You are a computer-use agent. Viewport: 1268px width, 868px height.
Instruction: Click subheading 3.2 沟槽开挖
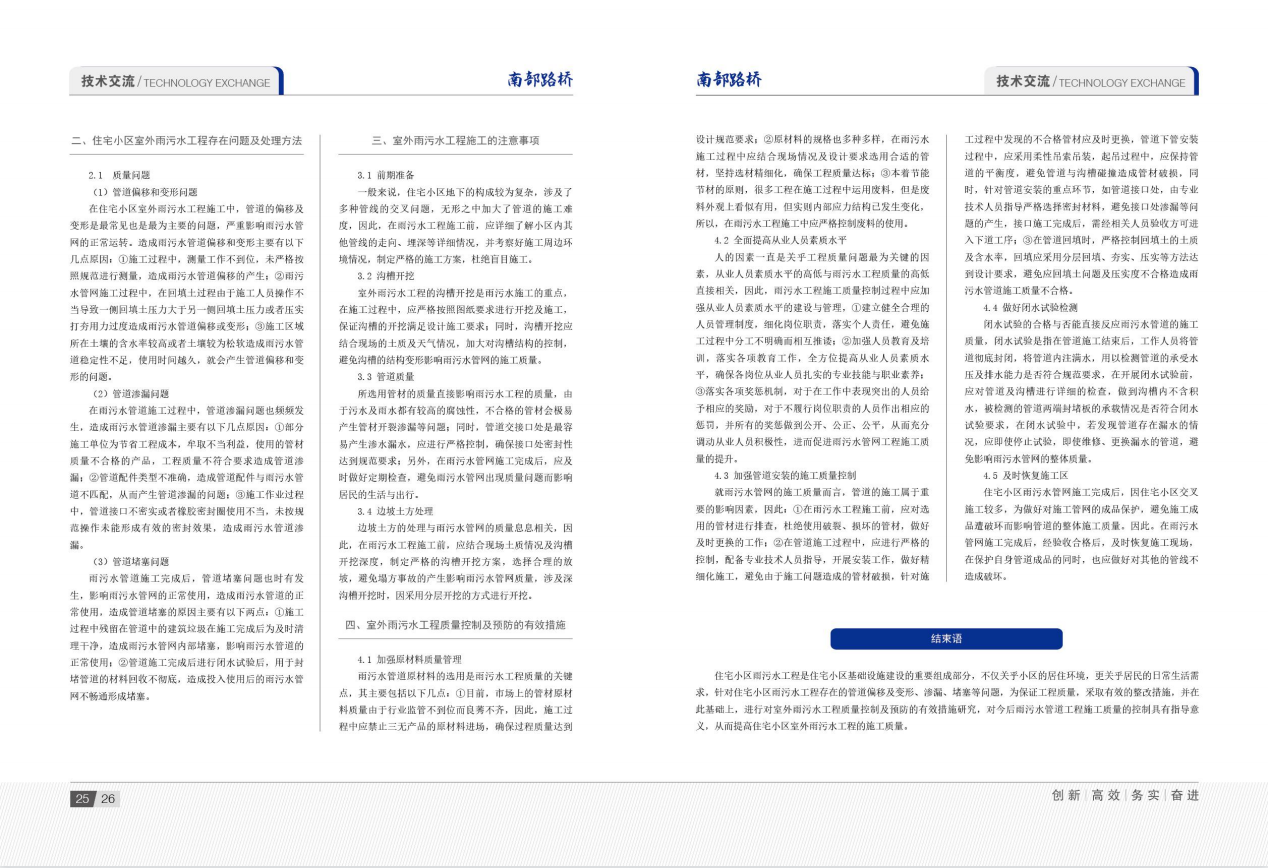pyautogui.click(x=386, y=275)
